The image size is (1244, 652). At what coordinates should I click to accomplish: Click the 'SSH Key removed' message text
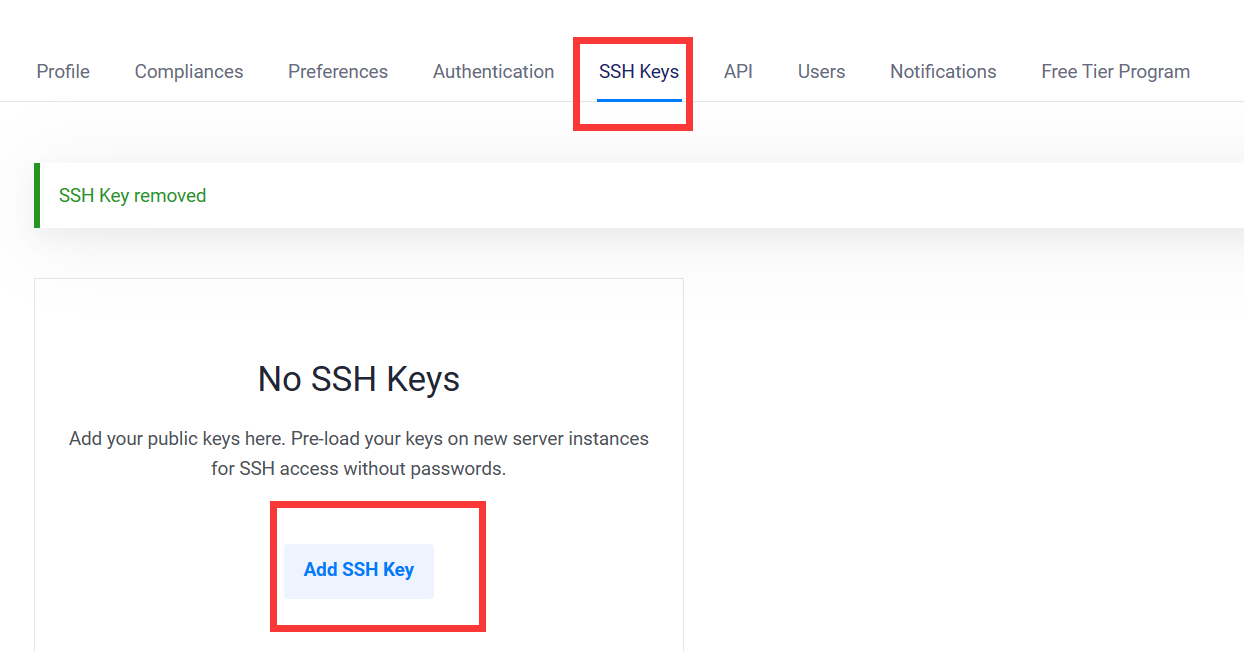(132, 196)
